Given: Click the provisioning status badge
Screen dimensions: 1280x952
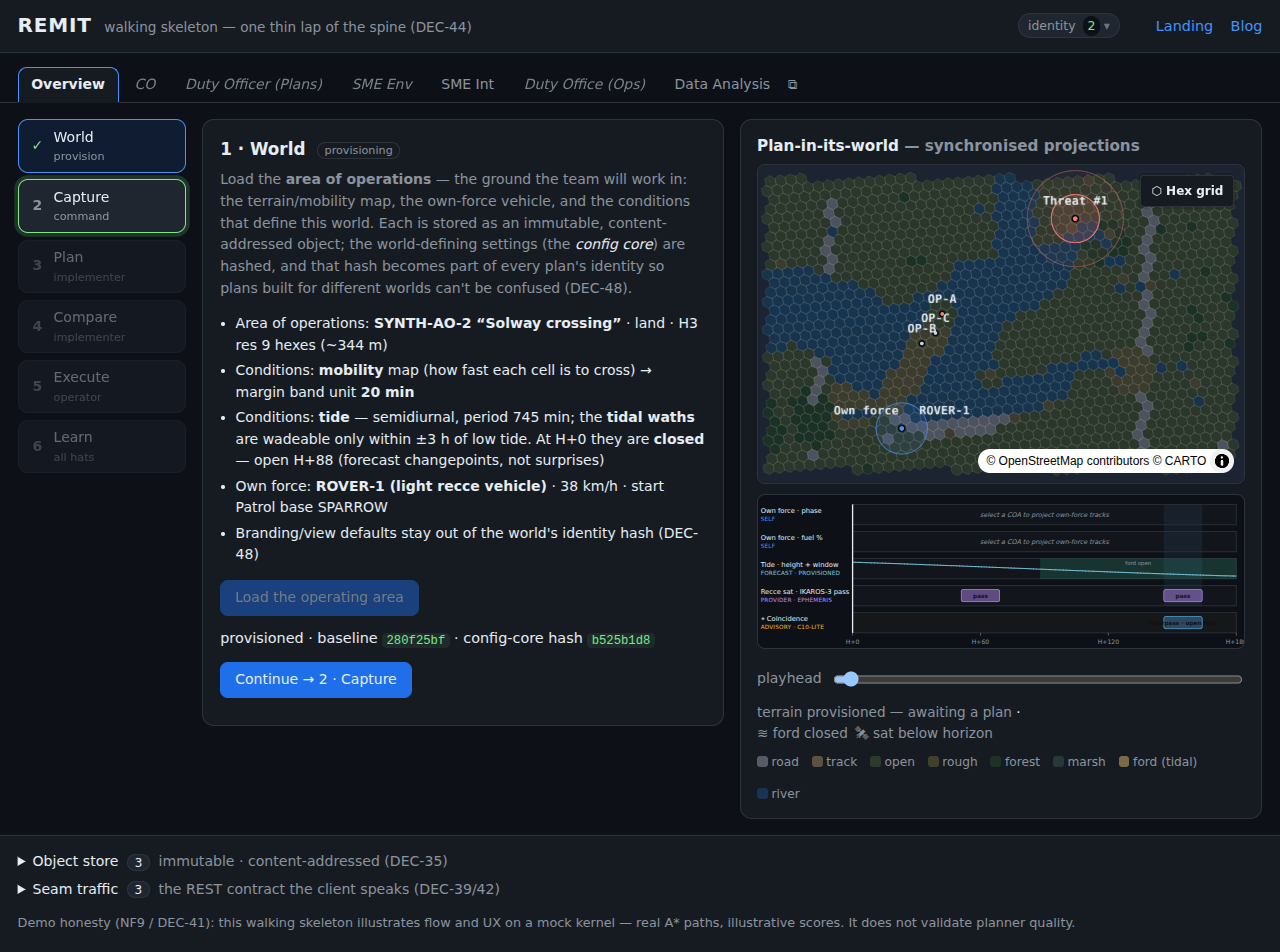Looking at the screenshot, I should (358, 150).
